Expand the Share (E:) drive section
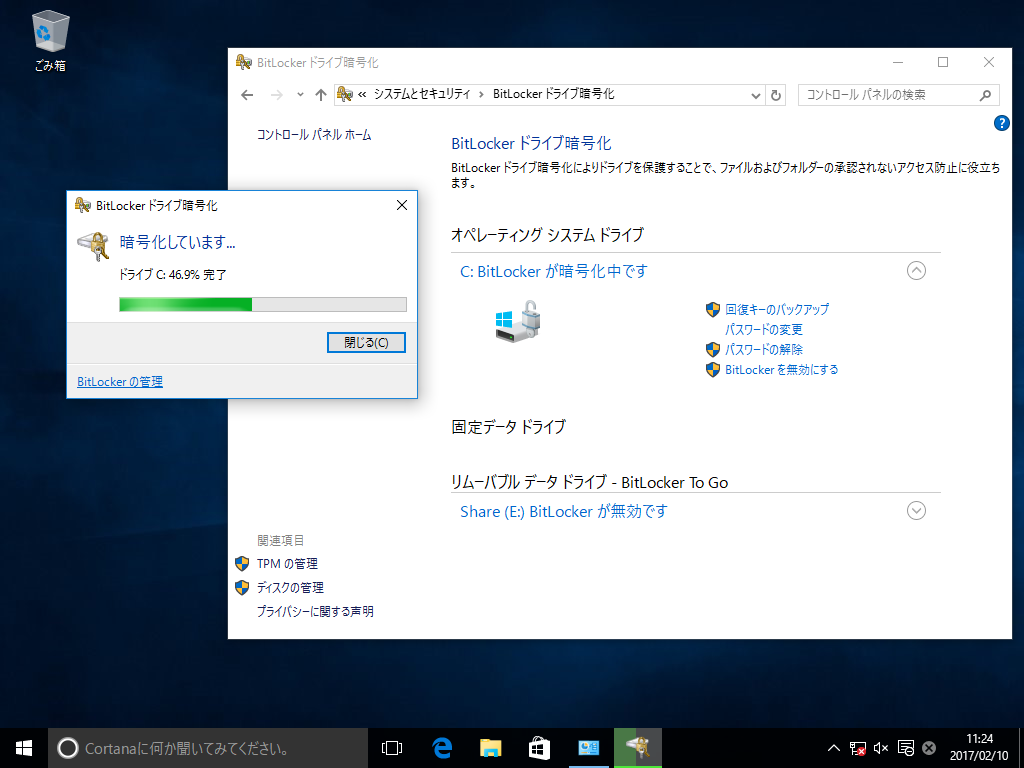The height and width of the screenshot is (768, 1024). (x=916, y=511)
